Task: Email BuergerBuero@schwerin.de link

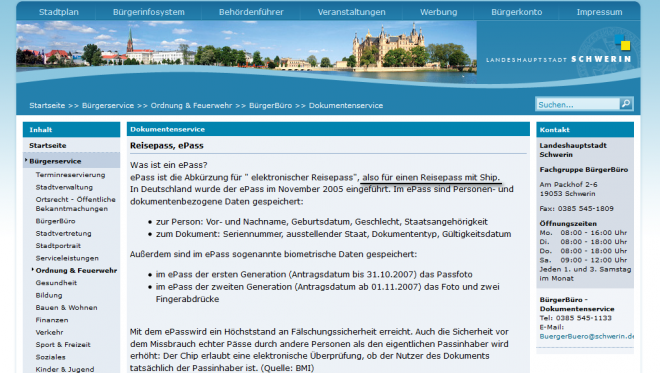Action: tap(587, 336)
